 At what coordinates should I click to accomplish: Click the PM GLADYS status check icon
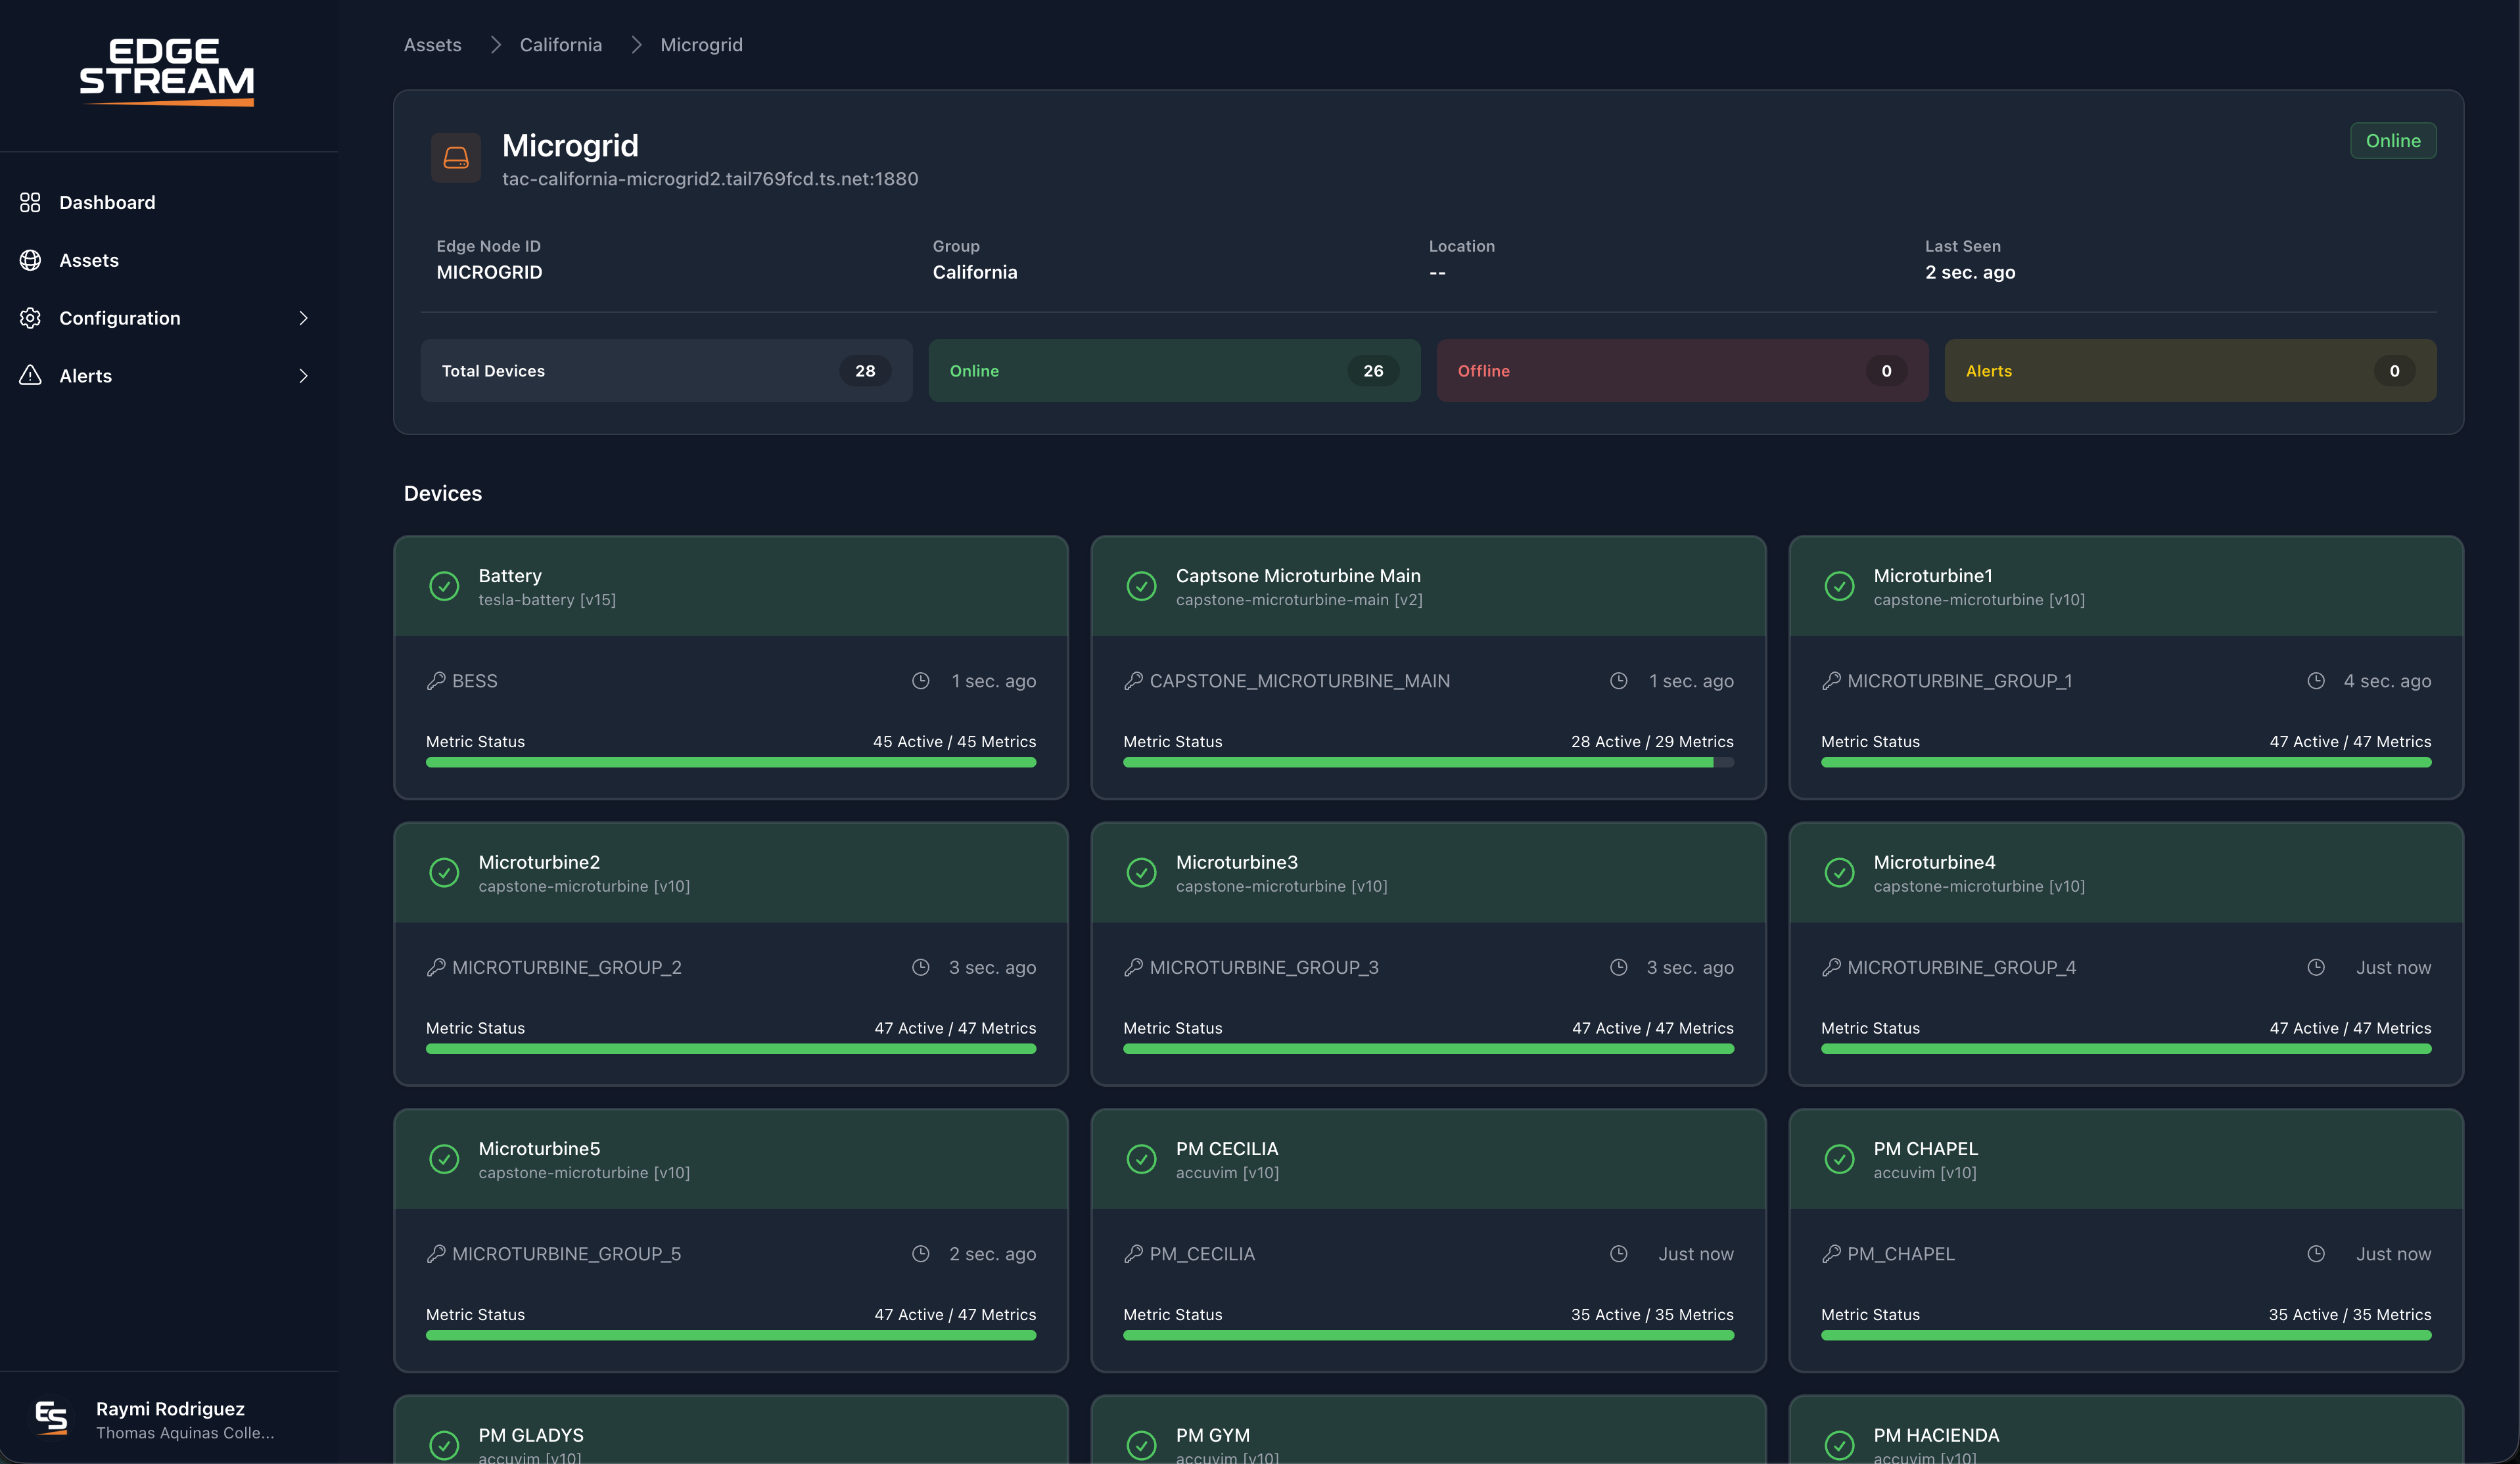coord(444,1444)
